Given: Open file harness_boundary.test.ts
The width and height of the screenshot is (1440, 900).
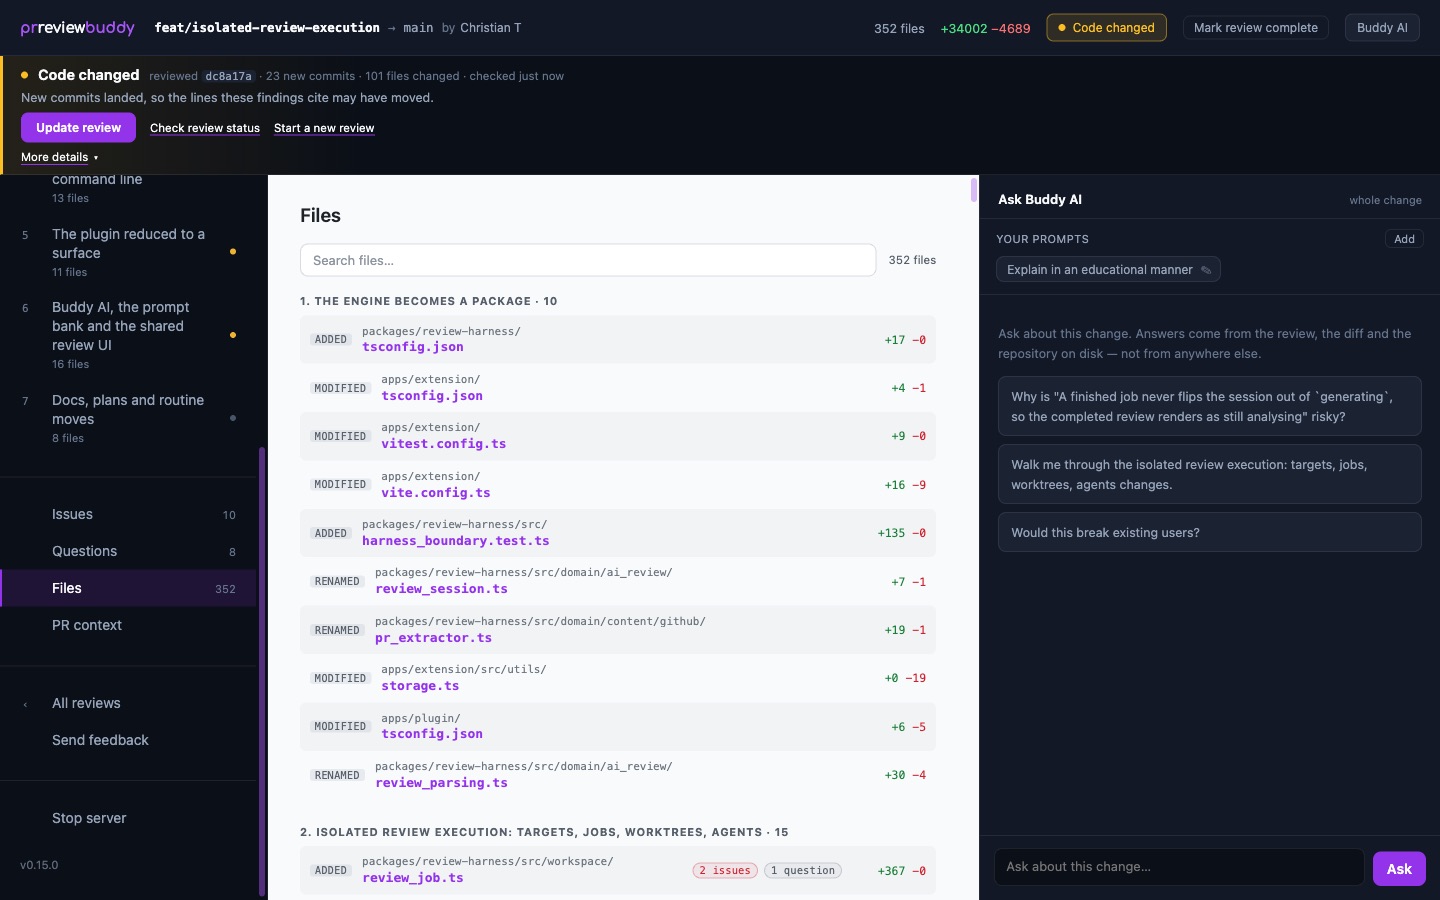Looking at the screenshot, I should coord(456,541).
